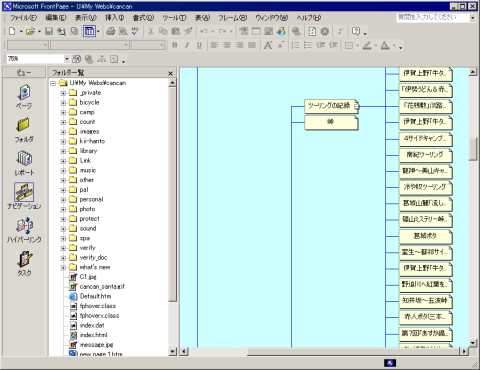Image resolution: width=480 pixels, height=370 pixels.
Task: Click the navigation view vertical scrollbar thumb
Action: (473, 149)
